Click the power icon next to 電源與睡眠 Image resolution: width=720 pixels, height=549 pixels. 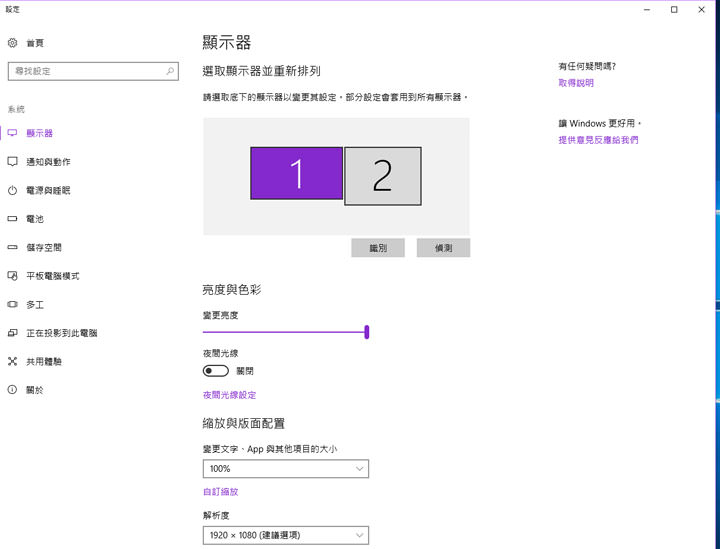[x=12, y=190]
